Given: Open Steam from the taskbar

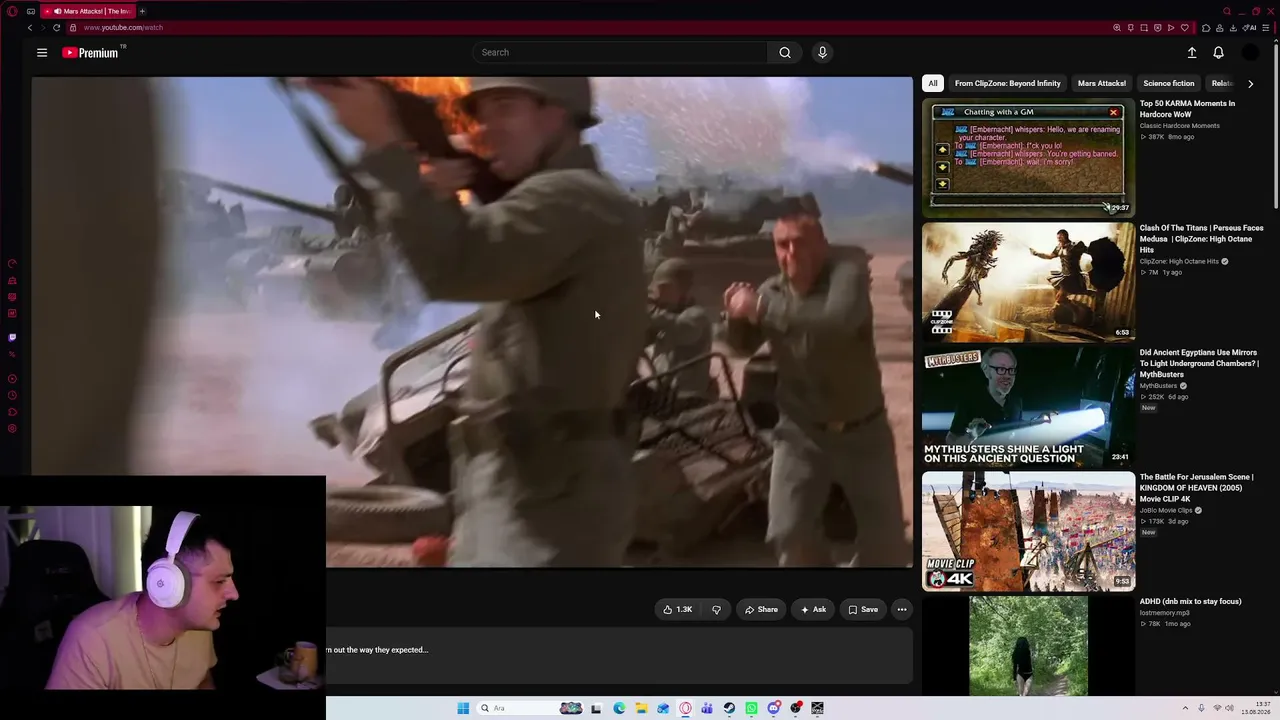Looking at the screenshot, I should (x=729, y=708).
